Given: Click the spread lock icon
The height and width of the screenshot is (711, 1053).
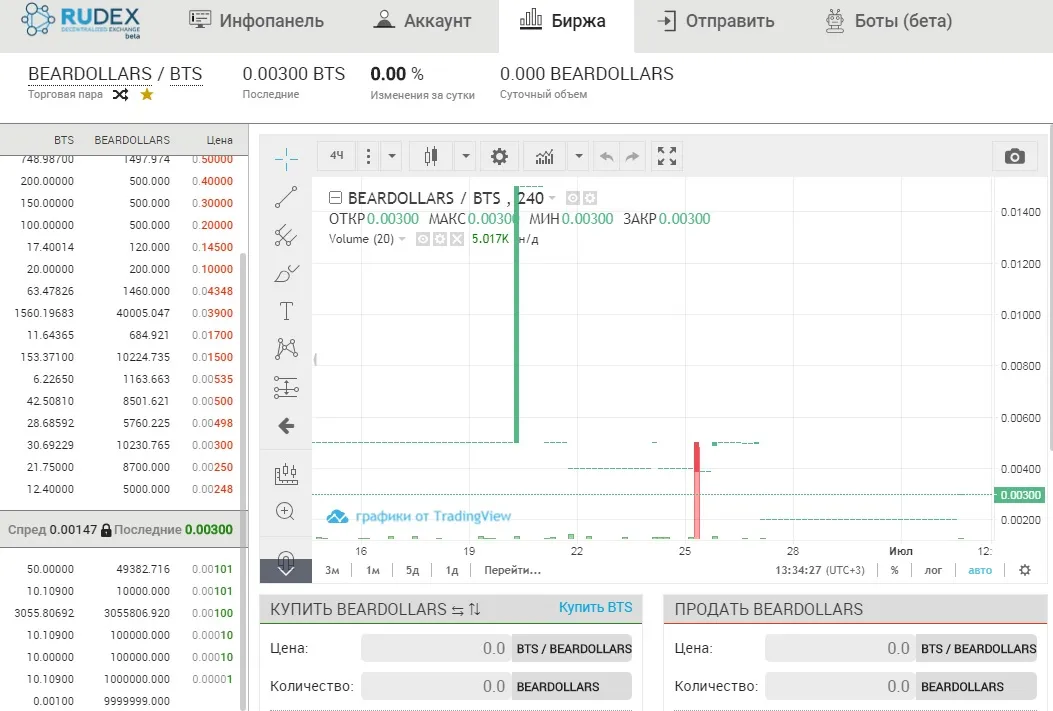Looking at the screenshot, I should [x=106, y=530].
